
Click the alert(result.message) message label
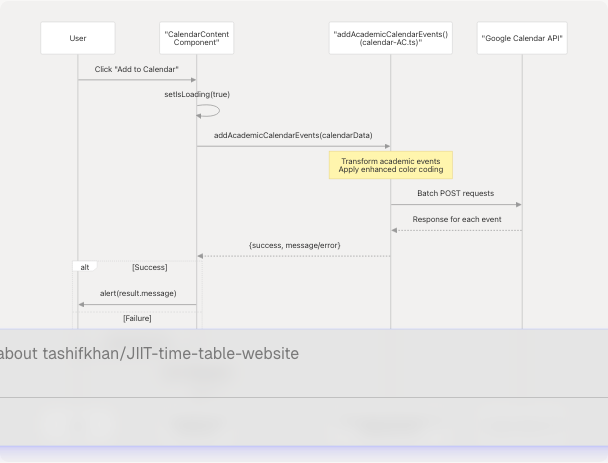tap(138, 293)
